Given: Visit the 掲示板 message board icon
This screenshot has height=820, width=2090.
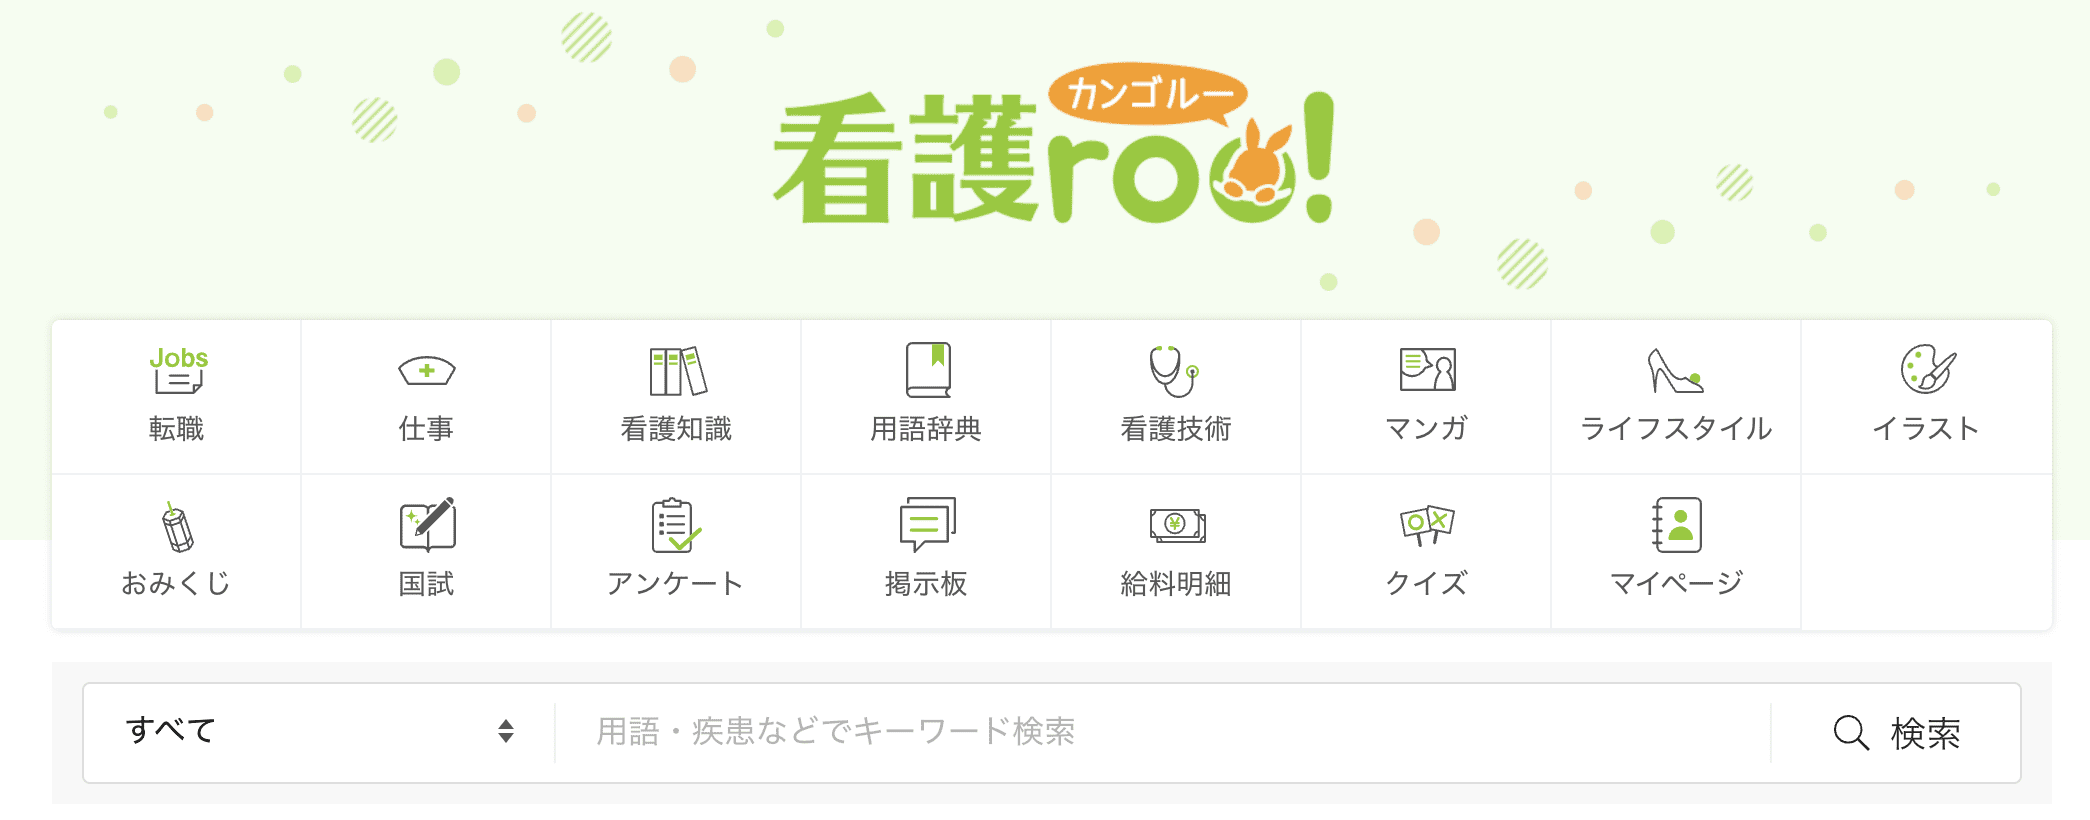Looking at the screenshot, I should tap(927, 524).
